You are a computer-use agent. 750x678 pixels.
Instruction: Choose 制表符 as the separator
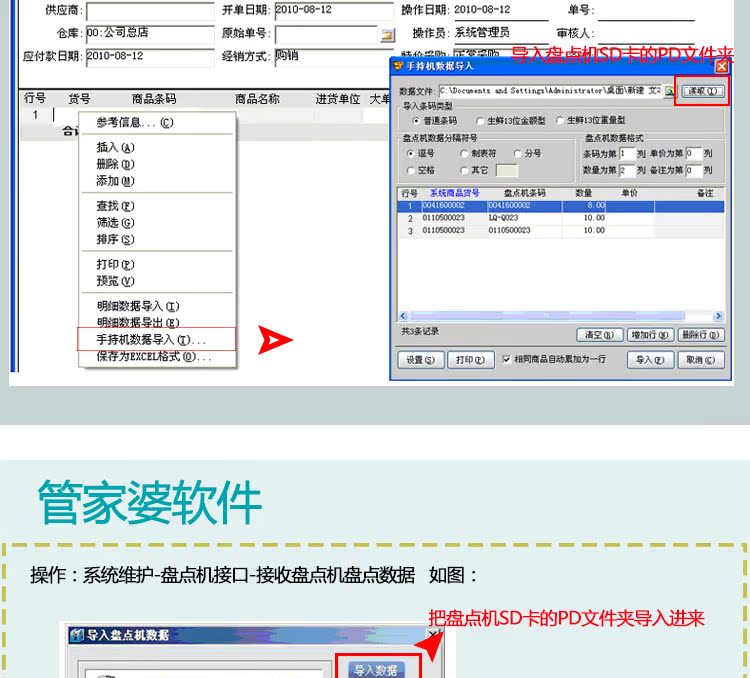coord(478,154)
